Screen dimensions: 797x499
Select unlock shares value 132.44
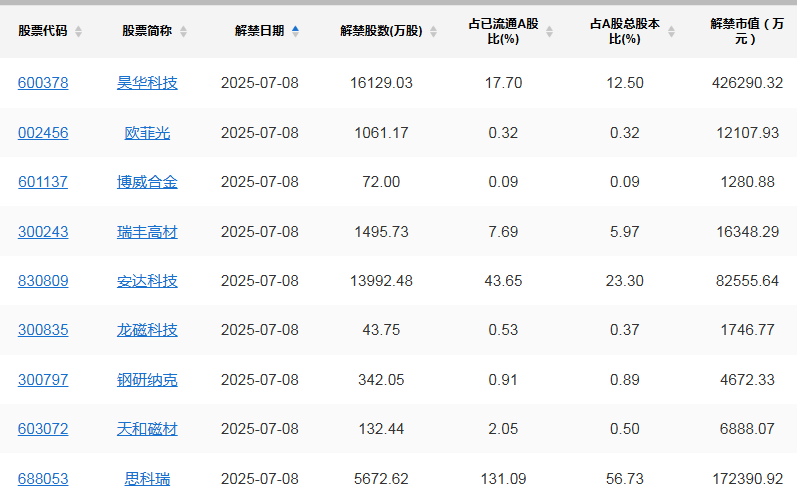click(381, 429)
